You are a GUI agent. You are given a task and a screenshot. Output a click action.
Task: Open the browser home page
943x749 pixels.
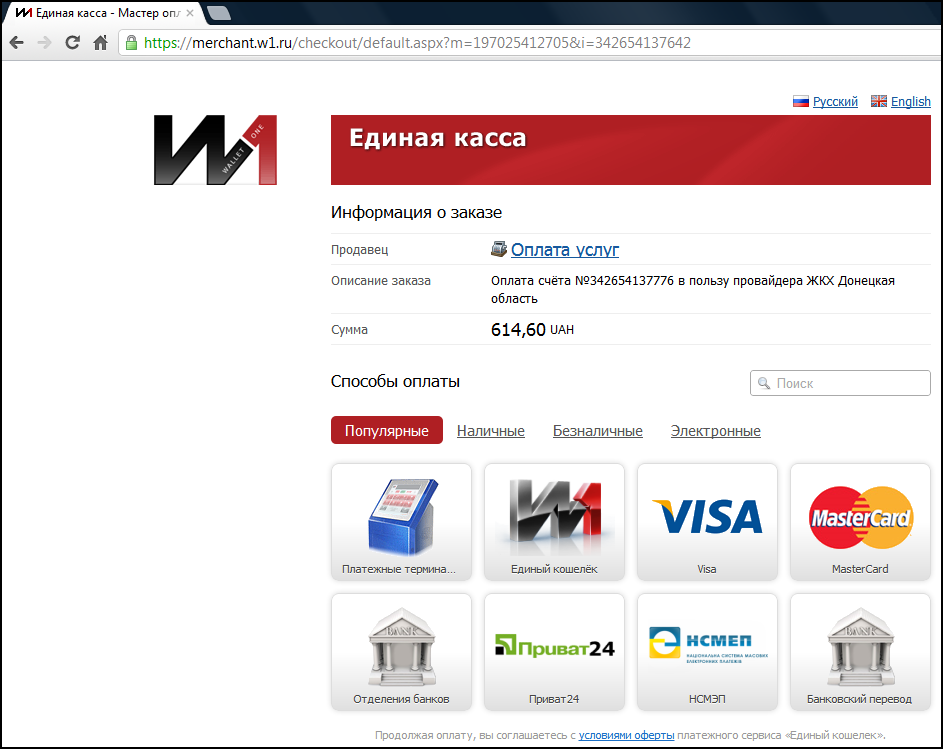100,43
